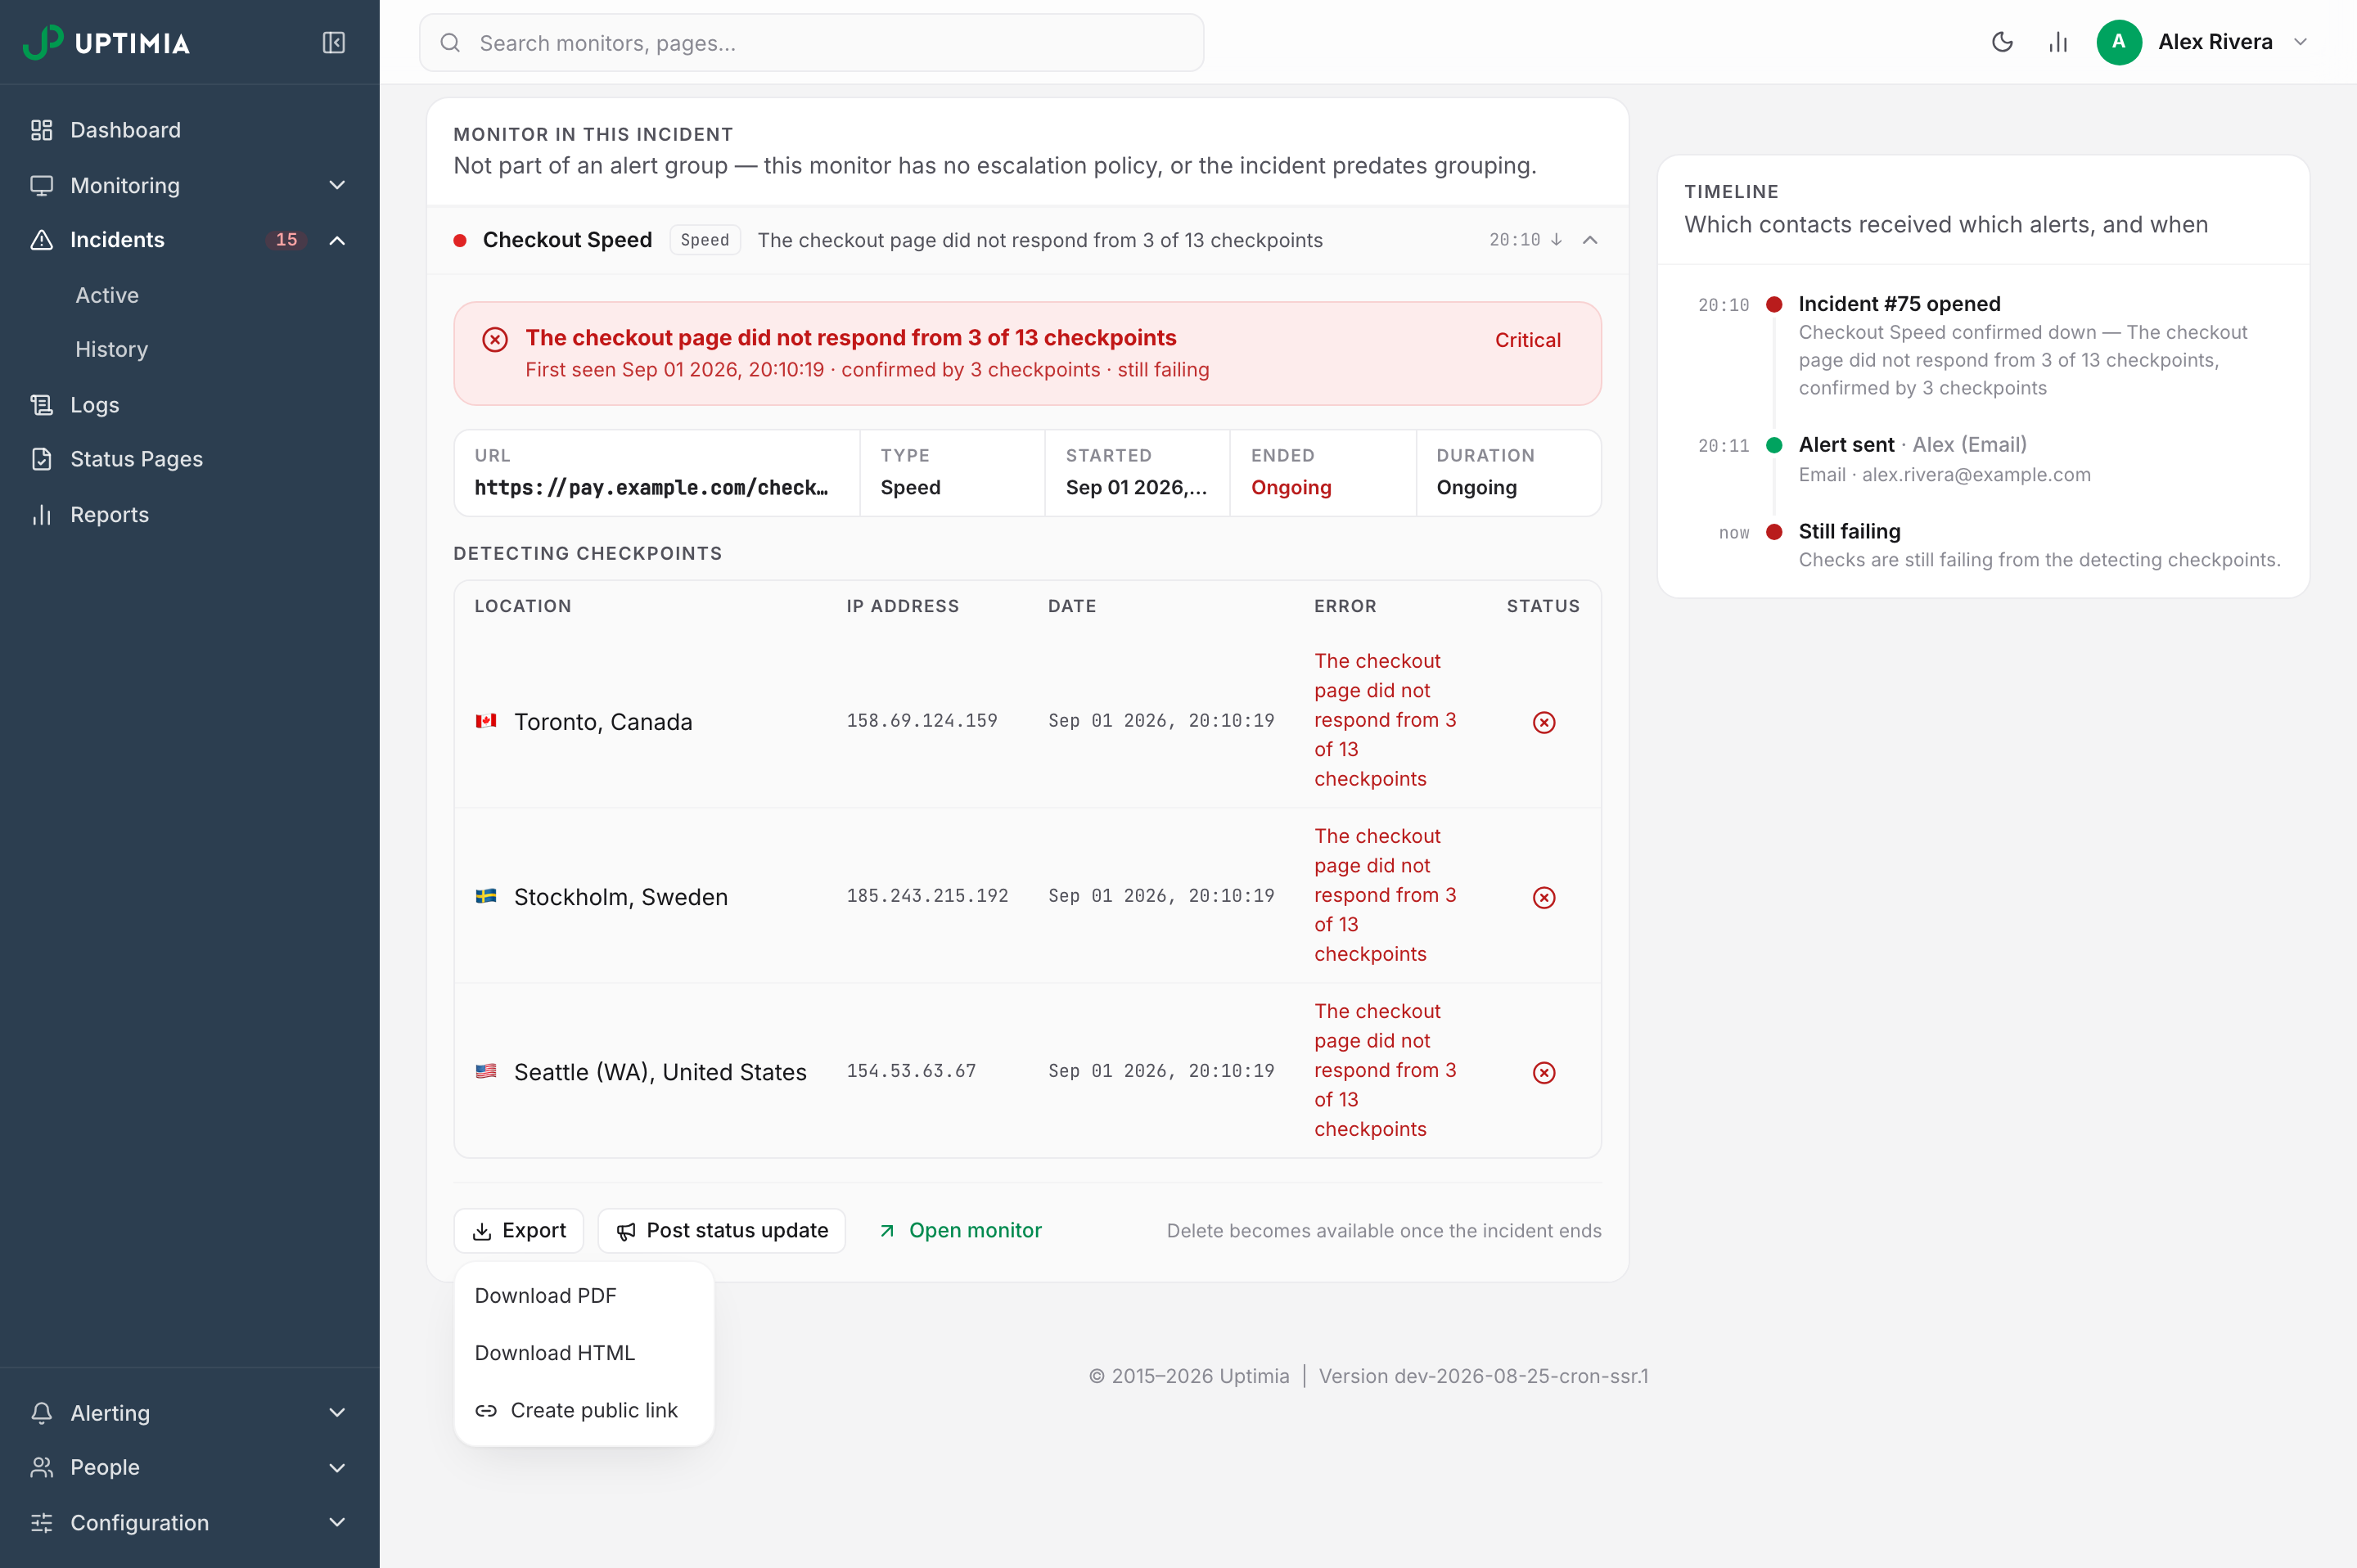Screen dimensions: 2357x1568
Task: Expand the People sidebar section
Action: [189, 1467]
